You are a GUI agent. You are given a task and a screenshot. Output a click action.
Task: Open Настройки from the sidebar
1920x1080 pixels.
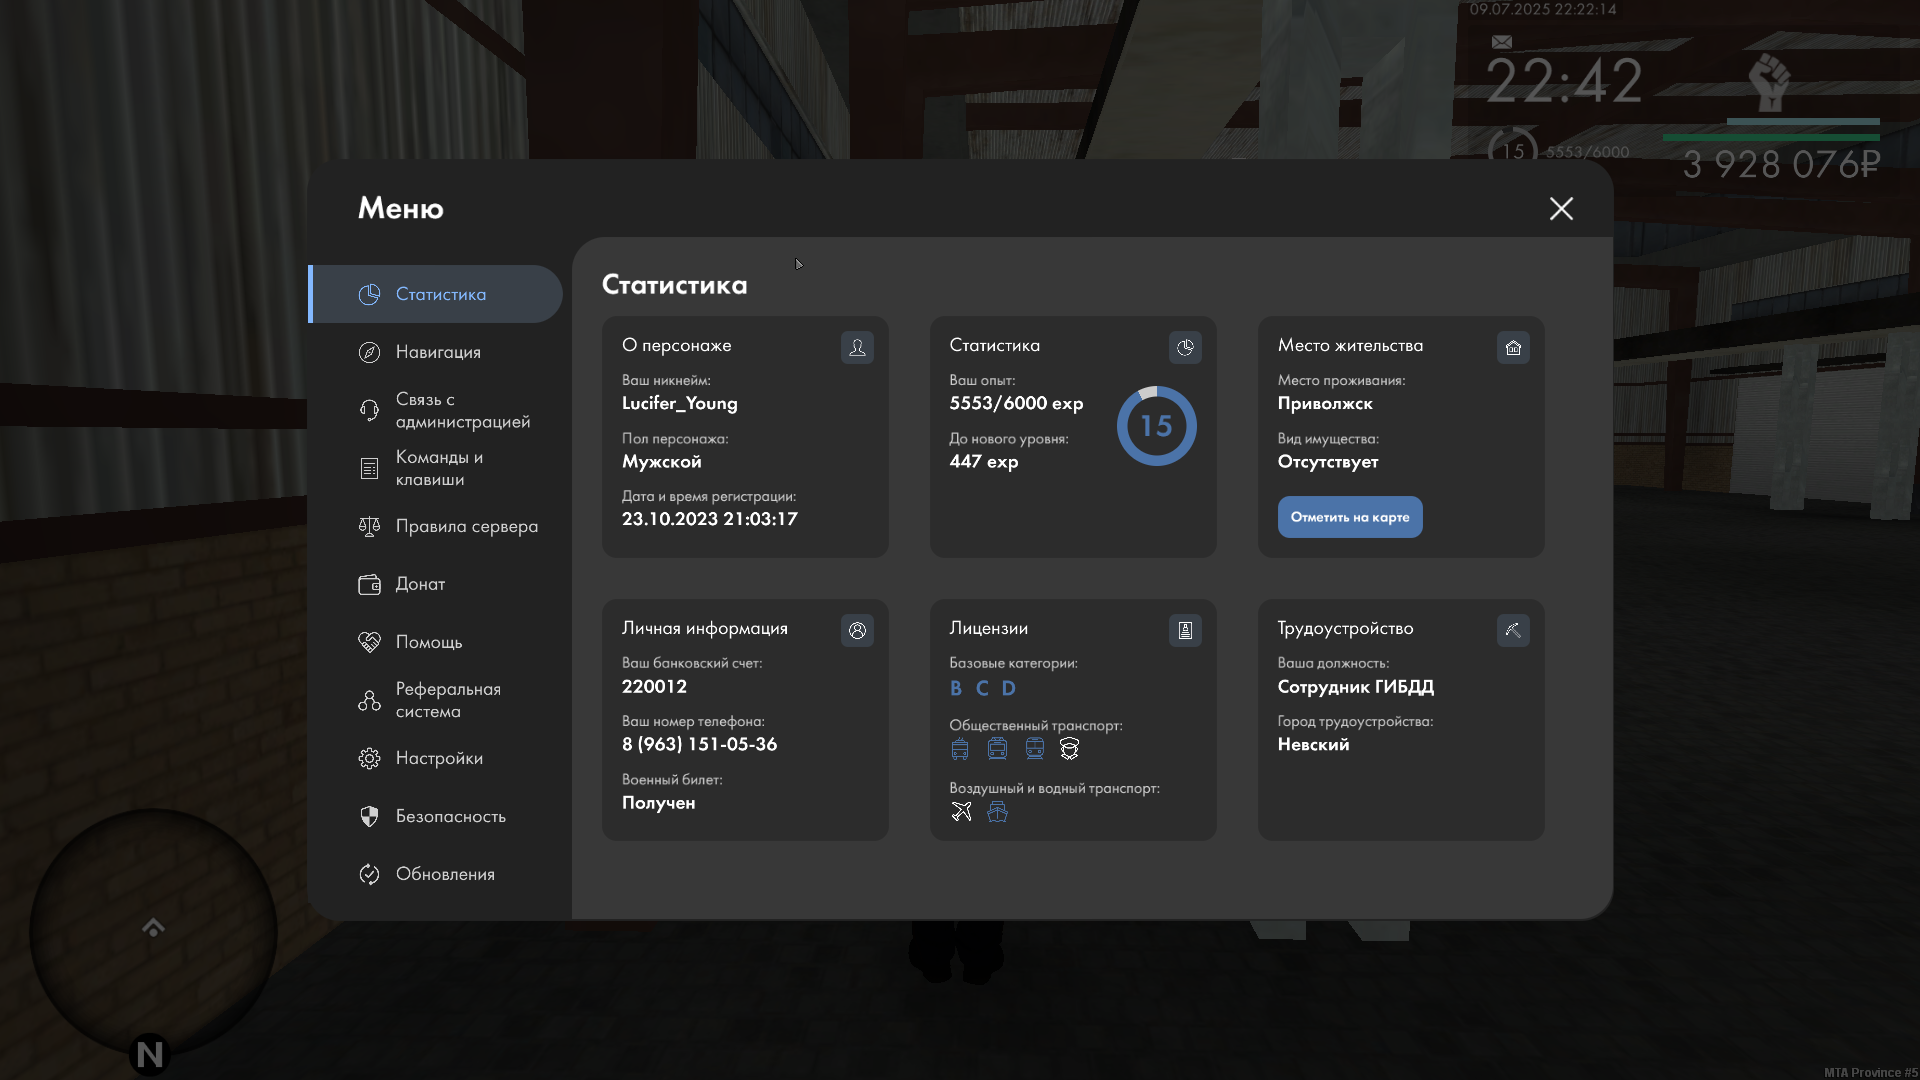[438, 758]
